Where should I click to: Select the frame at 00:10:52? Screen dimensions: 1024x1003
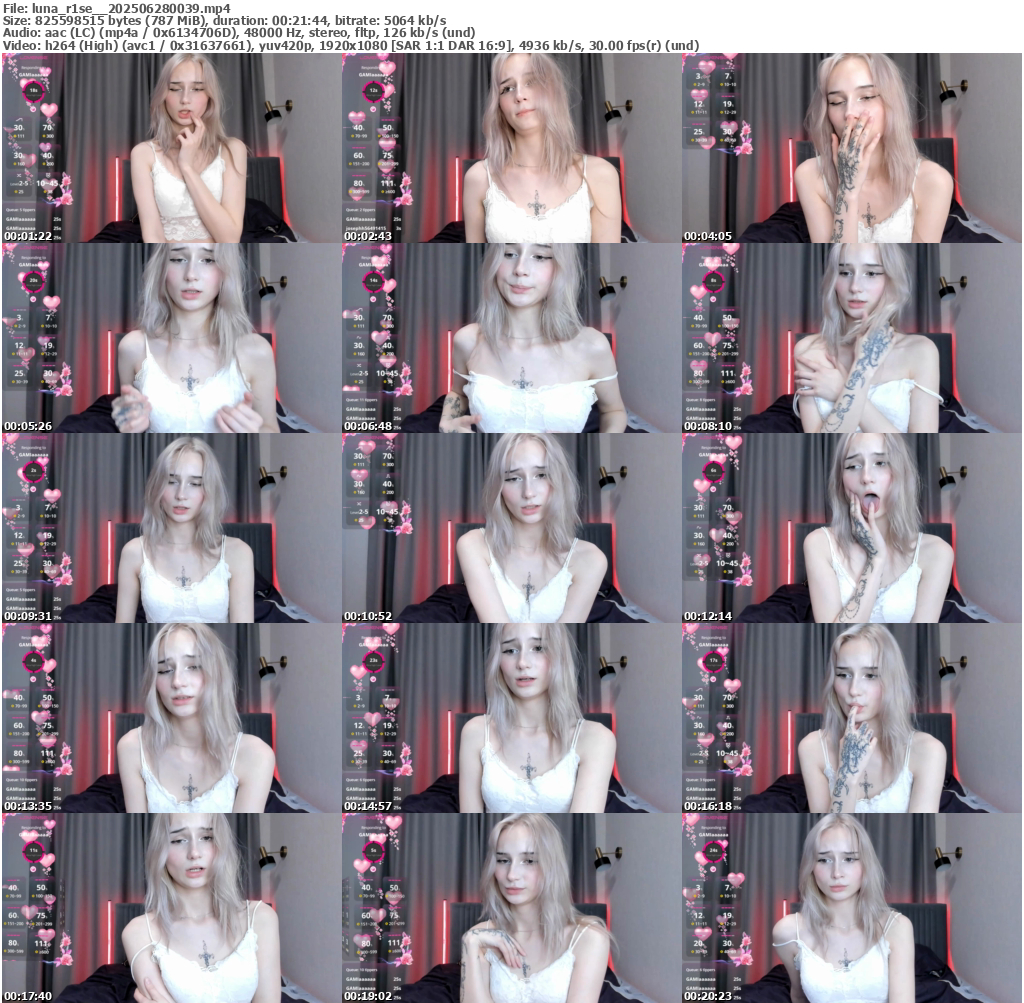tap(512, 528)
